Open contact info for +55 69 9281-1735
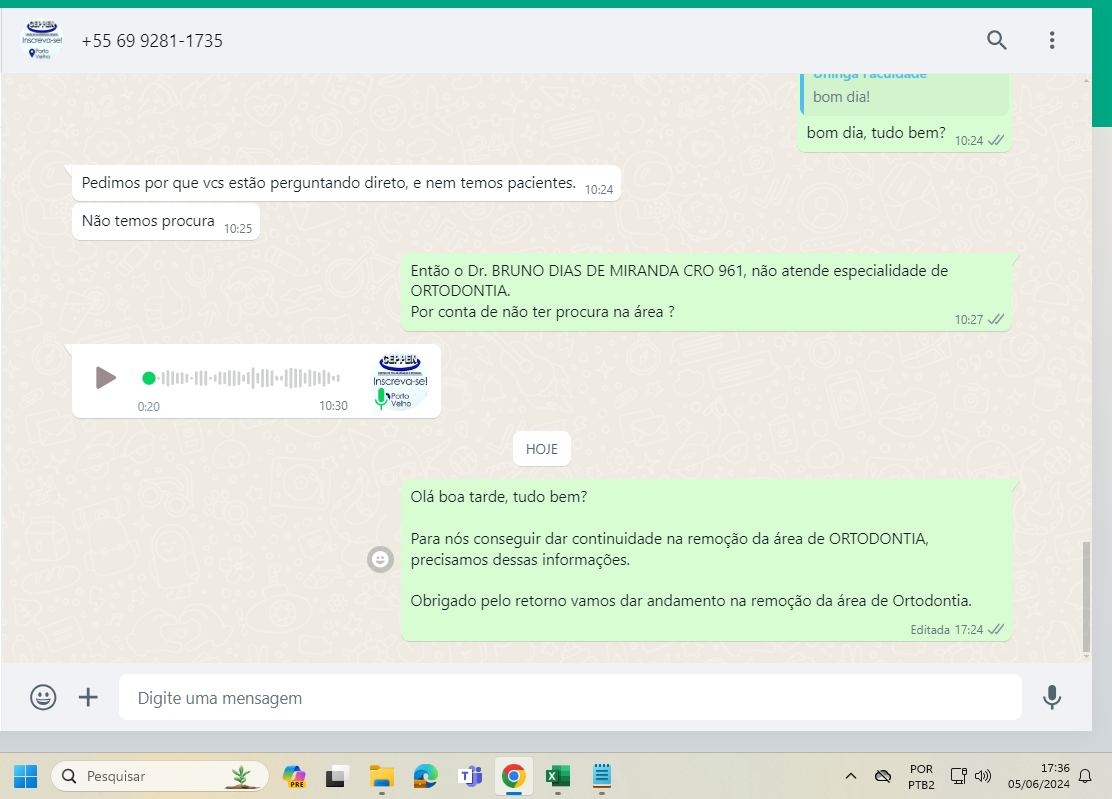Viewport: 1112px width, 799px height. (152, 41)
